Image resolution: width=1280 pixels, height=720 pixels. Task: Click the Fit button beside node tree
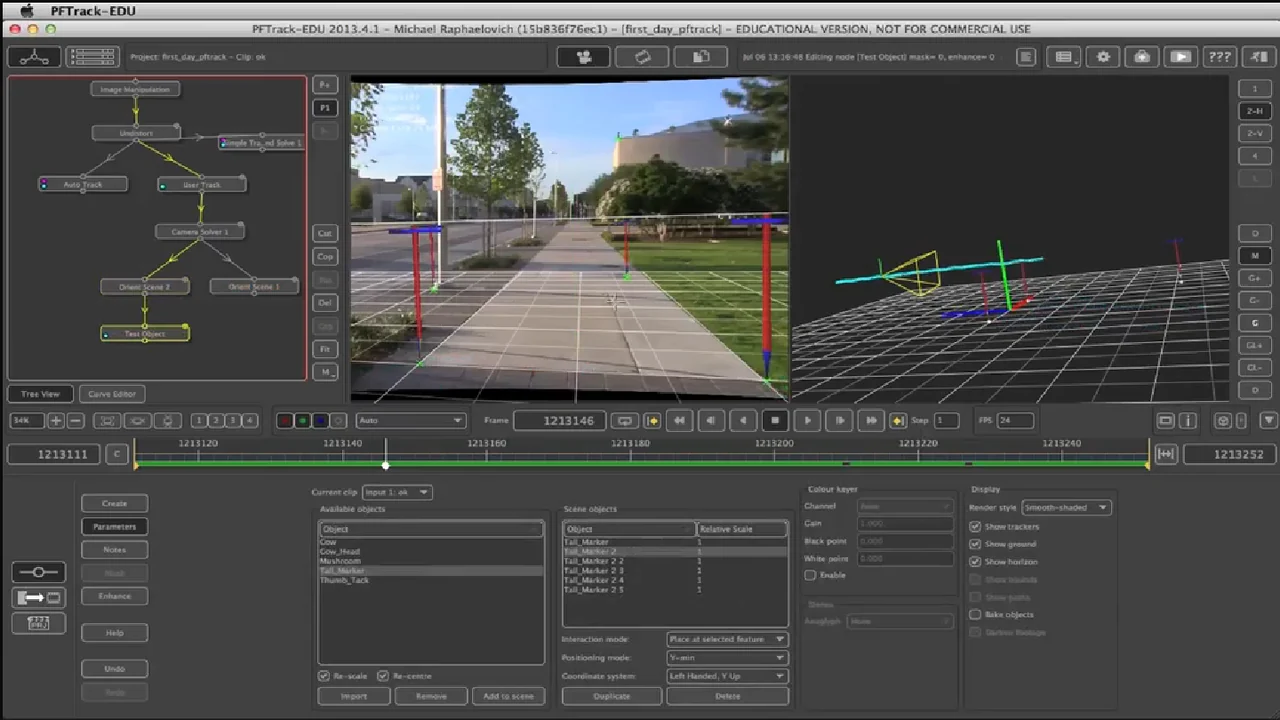(325, 349)
